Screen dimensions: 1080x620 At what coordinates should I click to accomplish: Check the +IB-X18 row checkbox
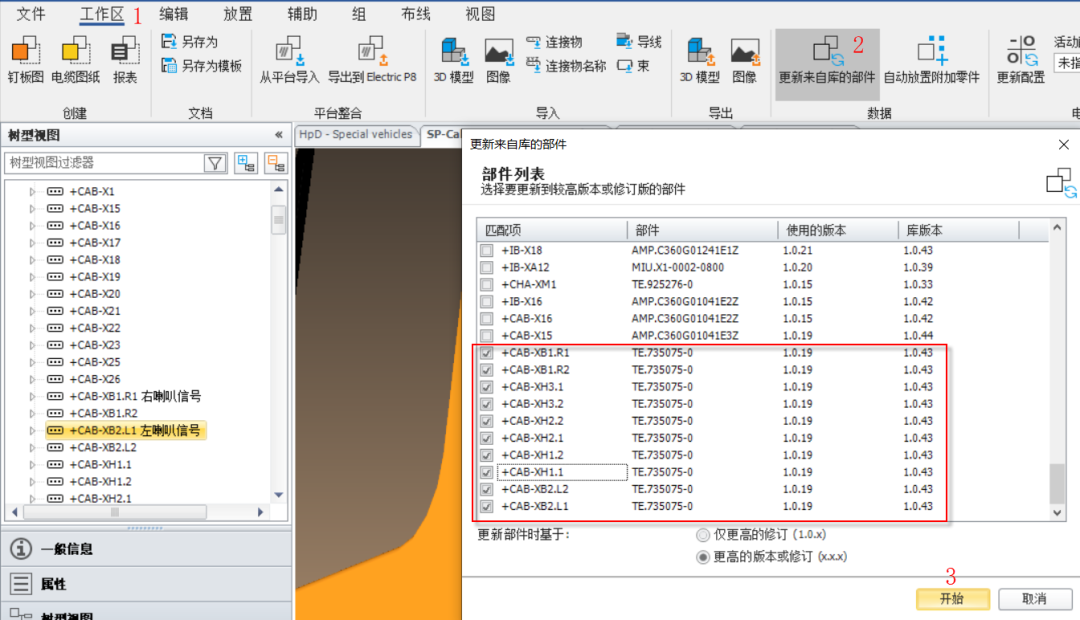[487, 250]
